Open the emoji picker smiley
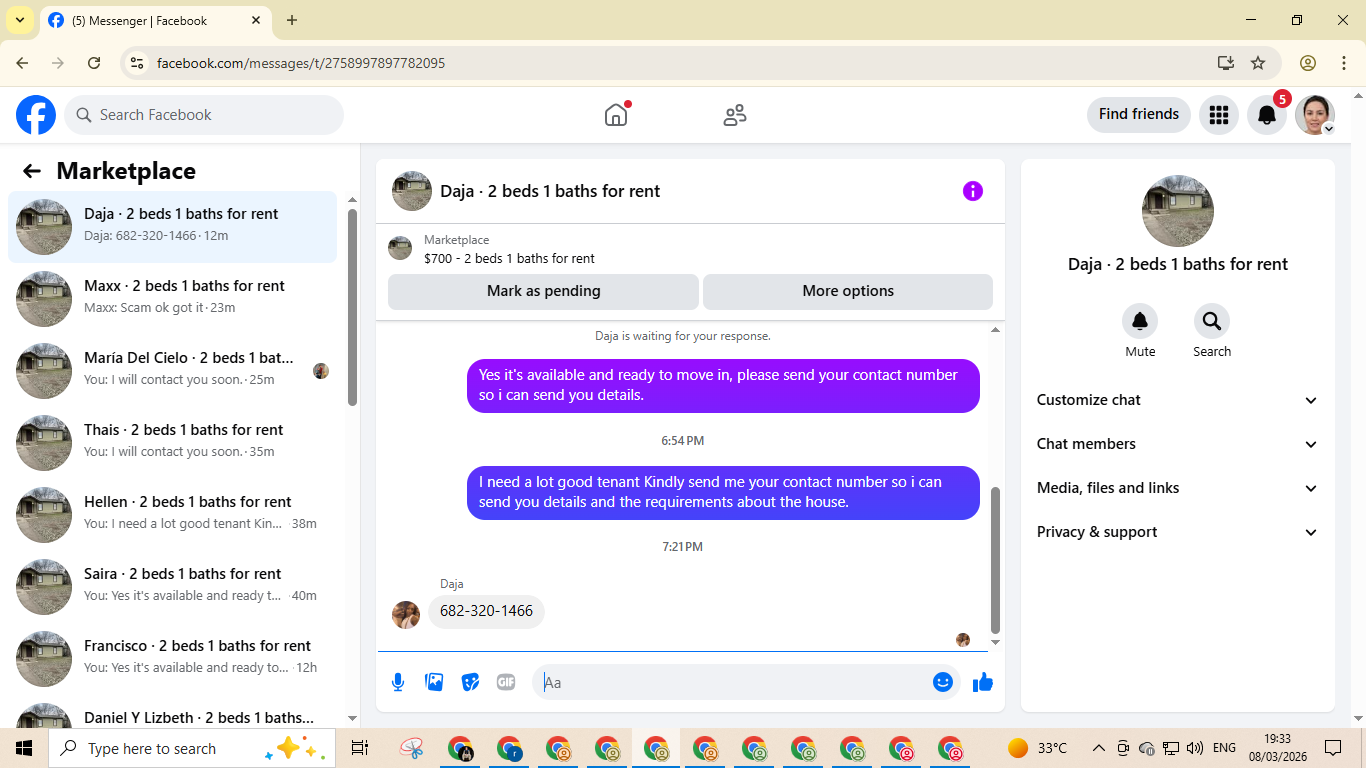The height and width of the screenshot is (768, 1366). coord(943,682)
